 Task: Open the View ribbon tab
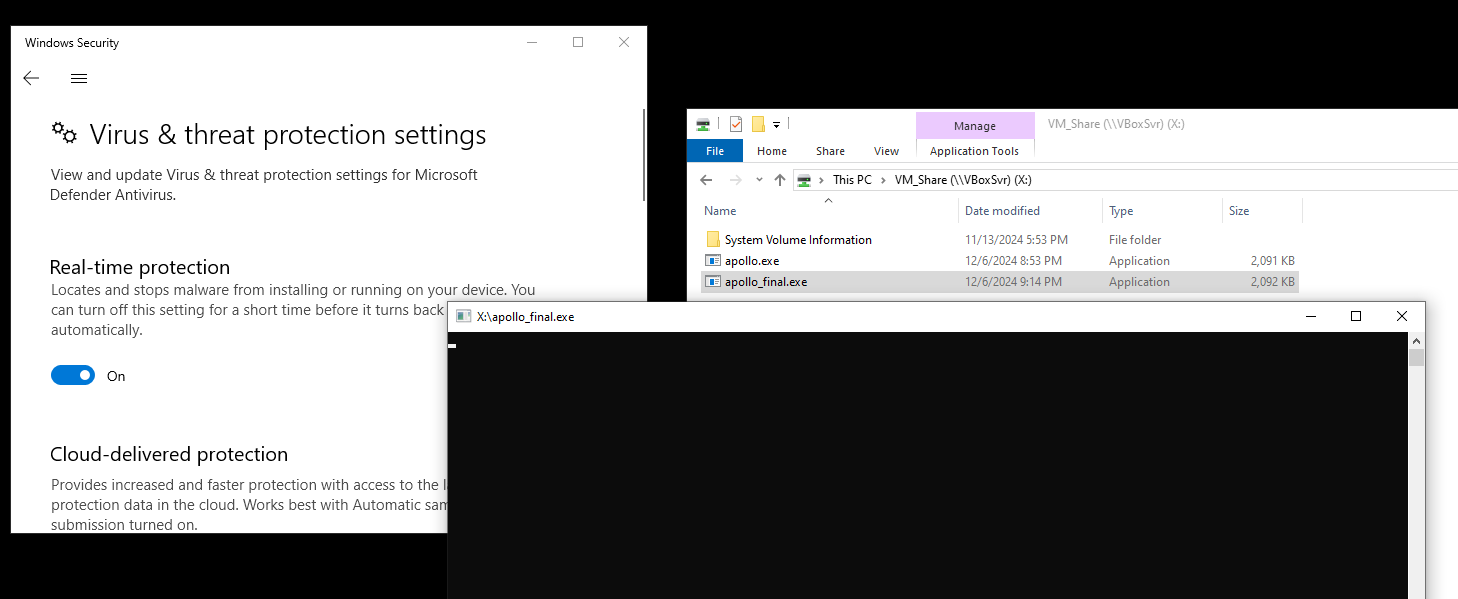887,151
